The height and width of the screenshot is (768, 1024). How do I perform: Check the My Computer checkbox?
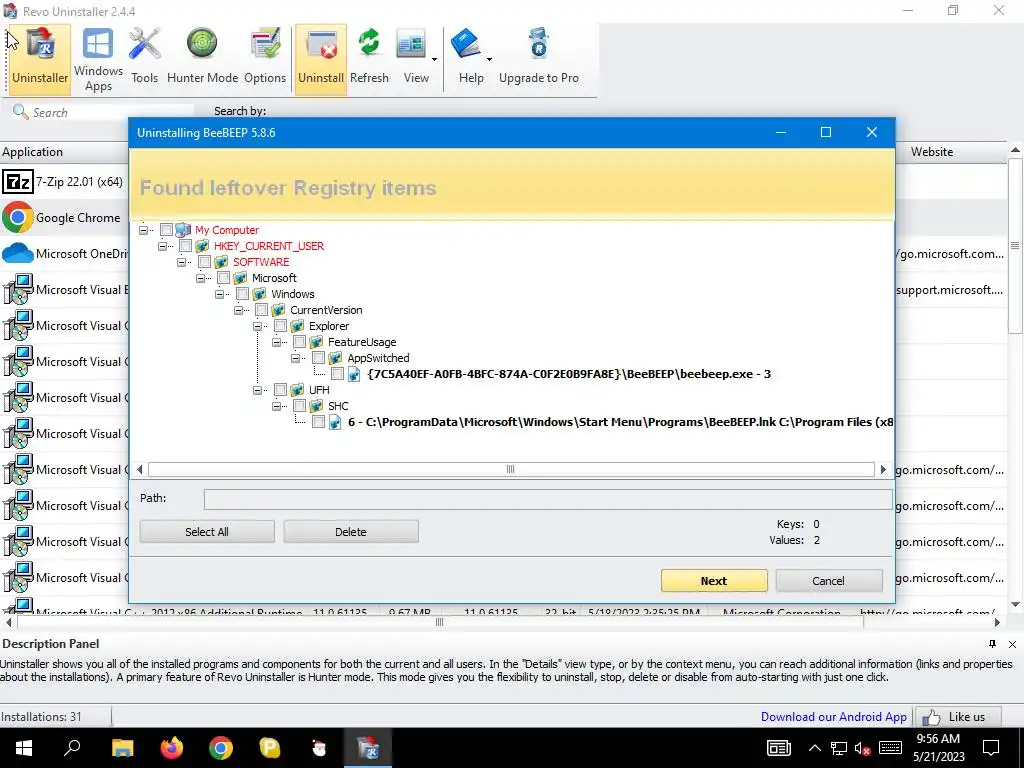166,230
